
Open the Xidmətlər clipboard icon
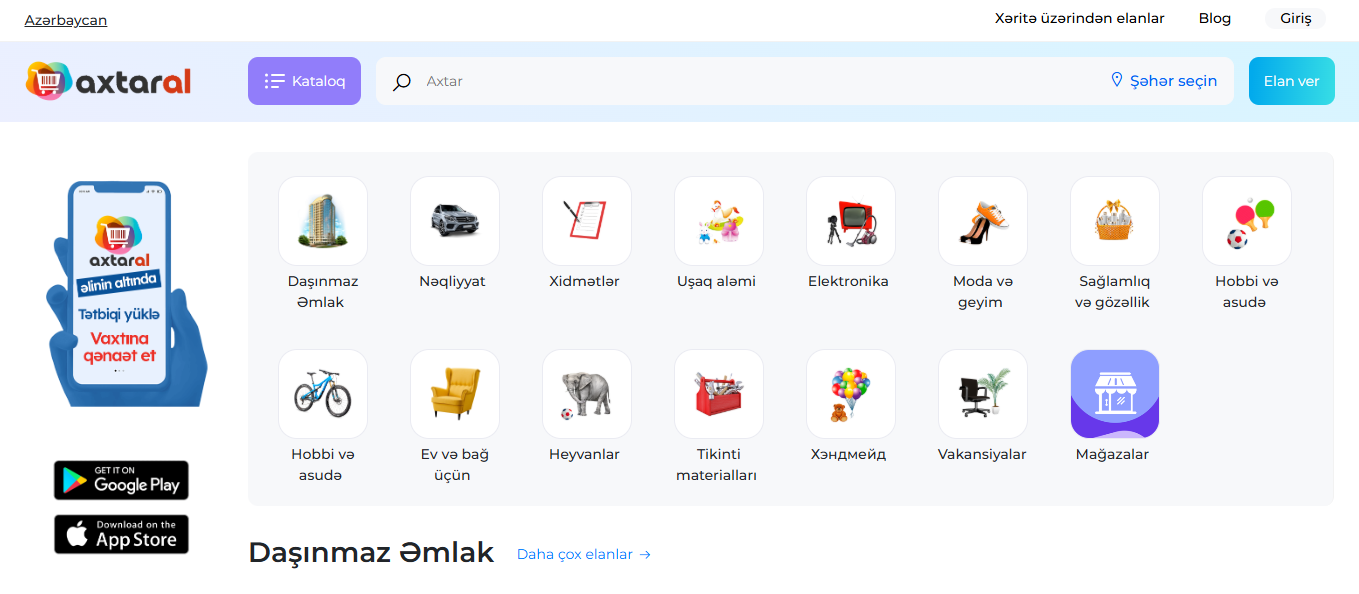[586, 221]
